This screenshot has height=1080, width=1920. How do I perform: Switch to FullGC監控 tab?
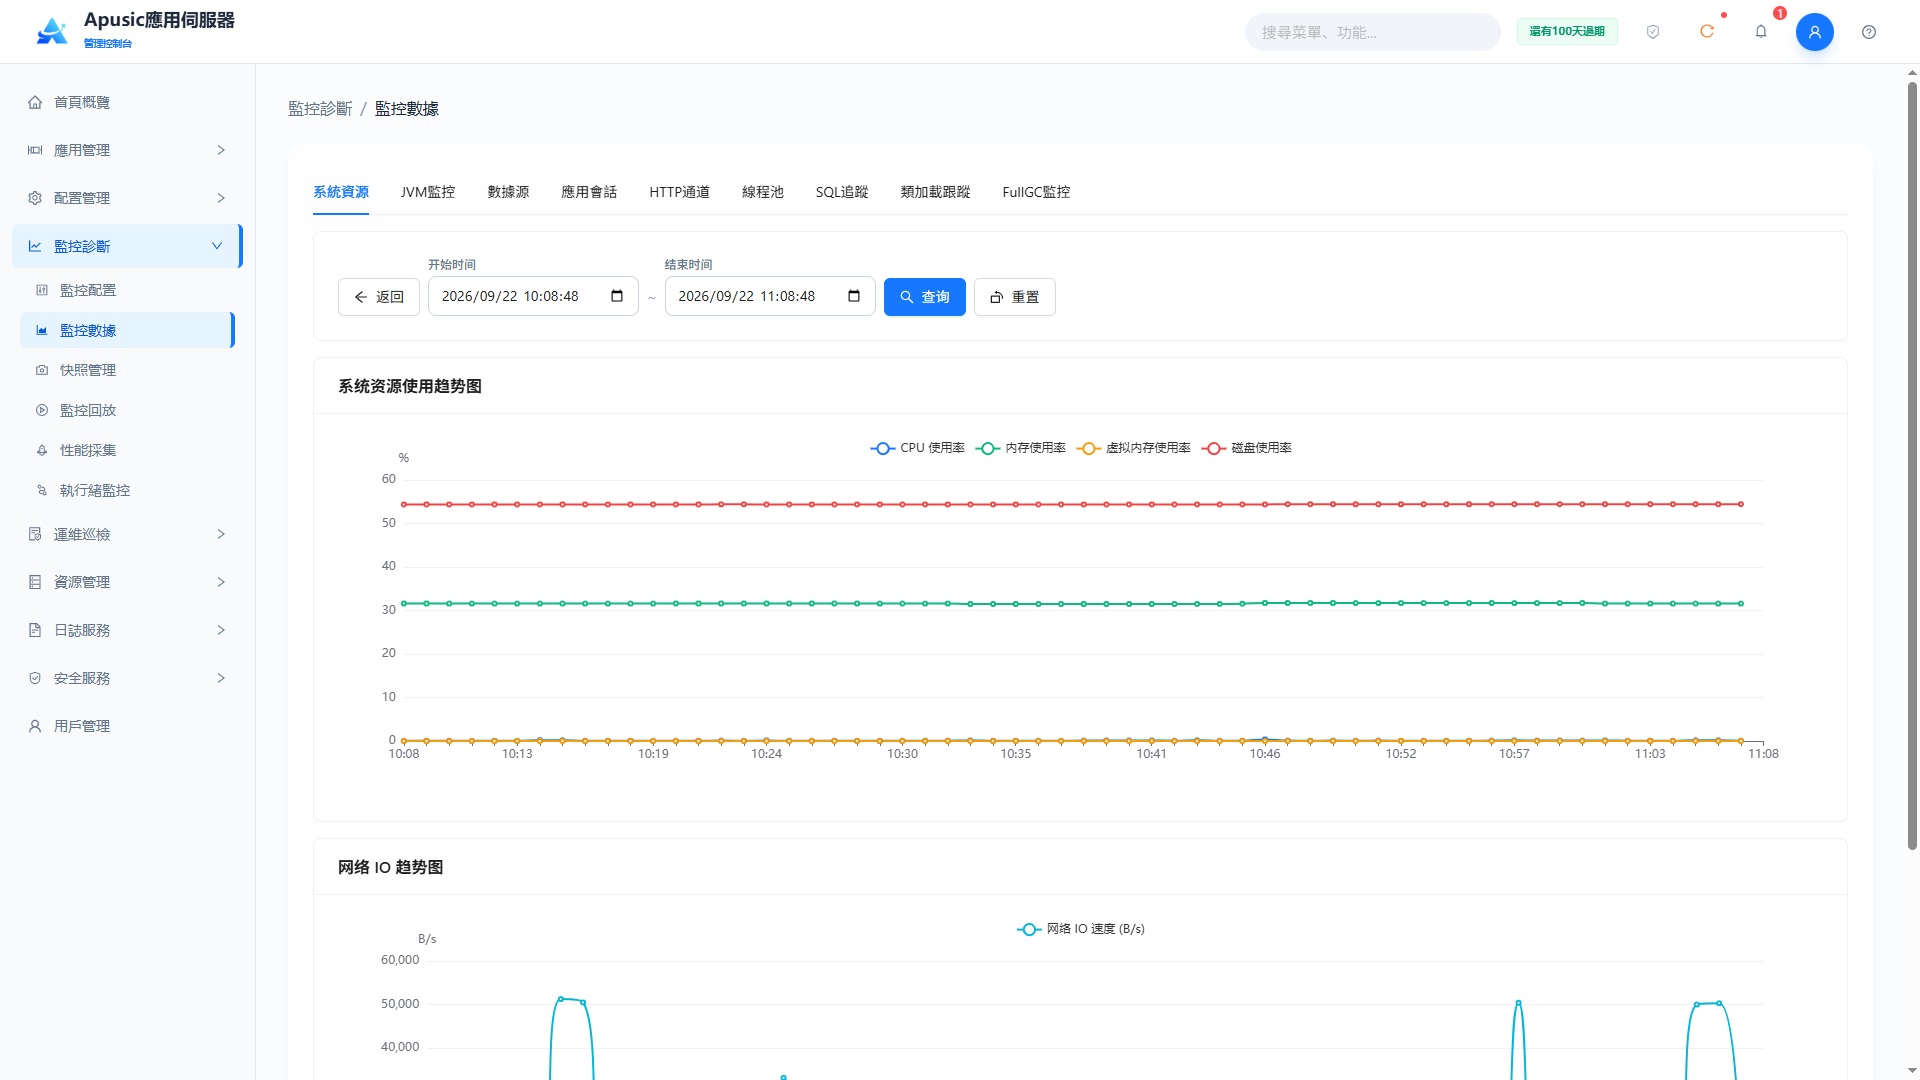pyautogui.click(x=1036, y=192)
